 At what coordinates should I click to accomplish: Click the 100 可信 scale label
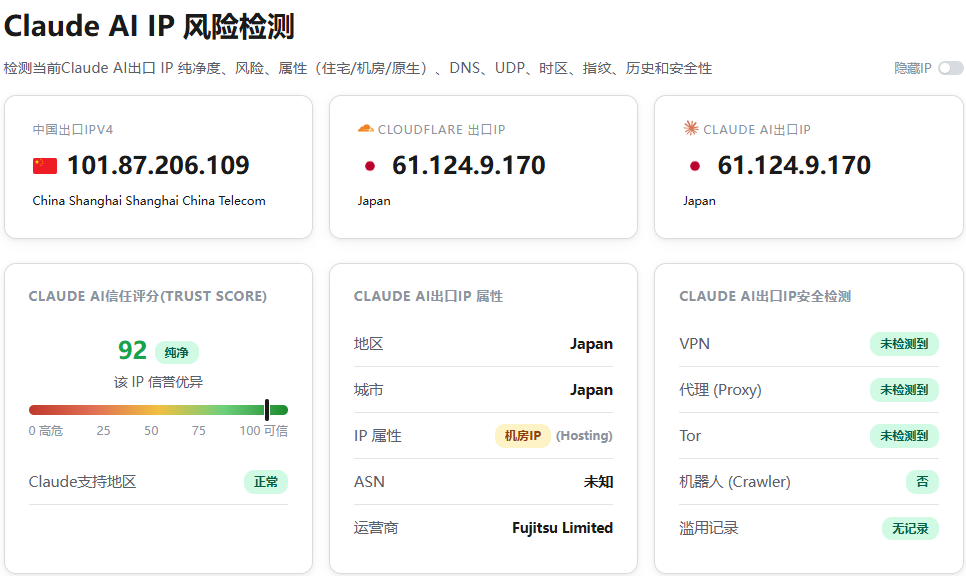pyautogui.click(x=264, y=431)
